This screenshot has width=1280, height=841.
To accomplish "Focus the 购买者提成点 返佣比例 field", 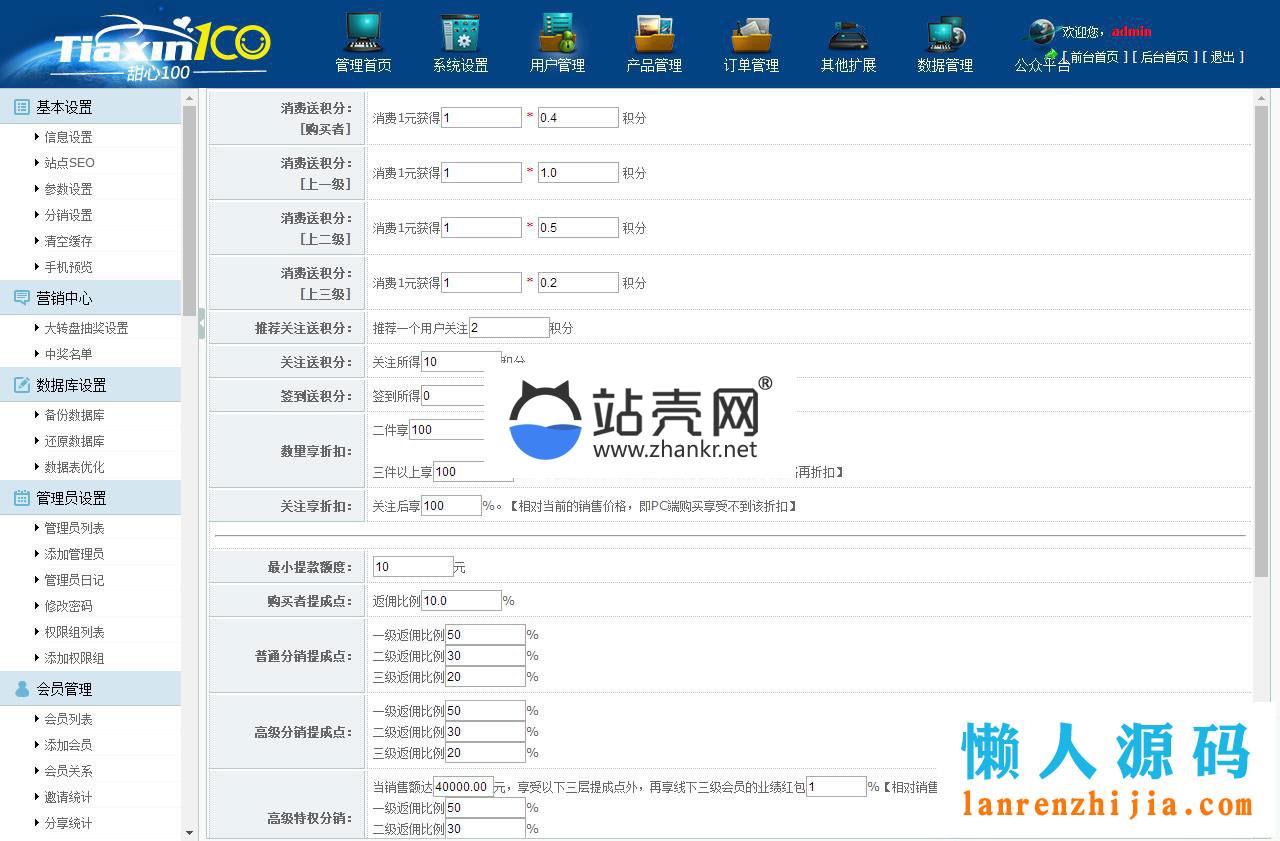I will tap(460, 601).
